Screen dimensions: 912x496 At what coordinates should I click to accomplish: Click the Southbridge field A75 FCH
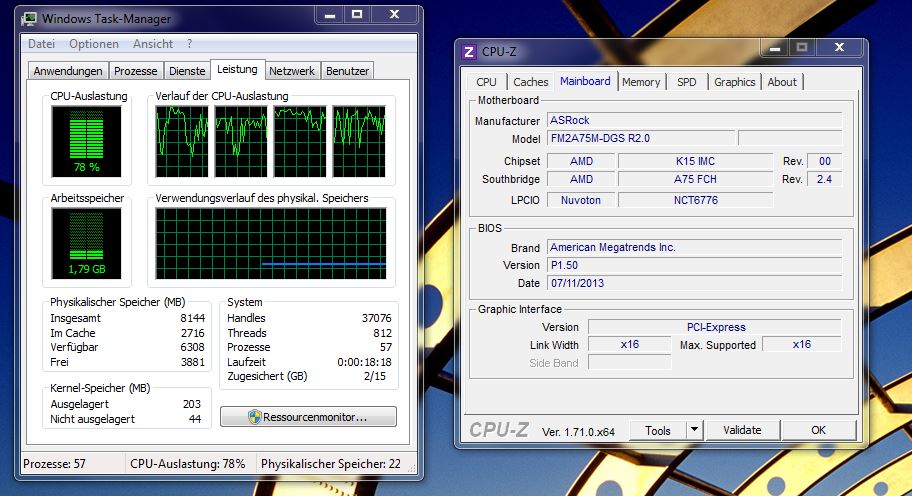click(695, 179)
